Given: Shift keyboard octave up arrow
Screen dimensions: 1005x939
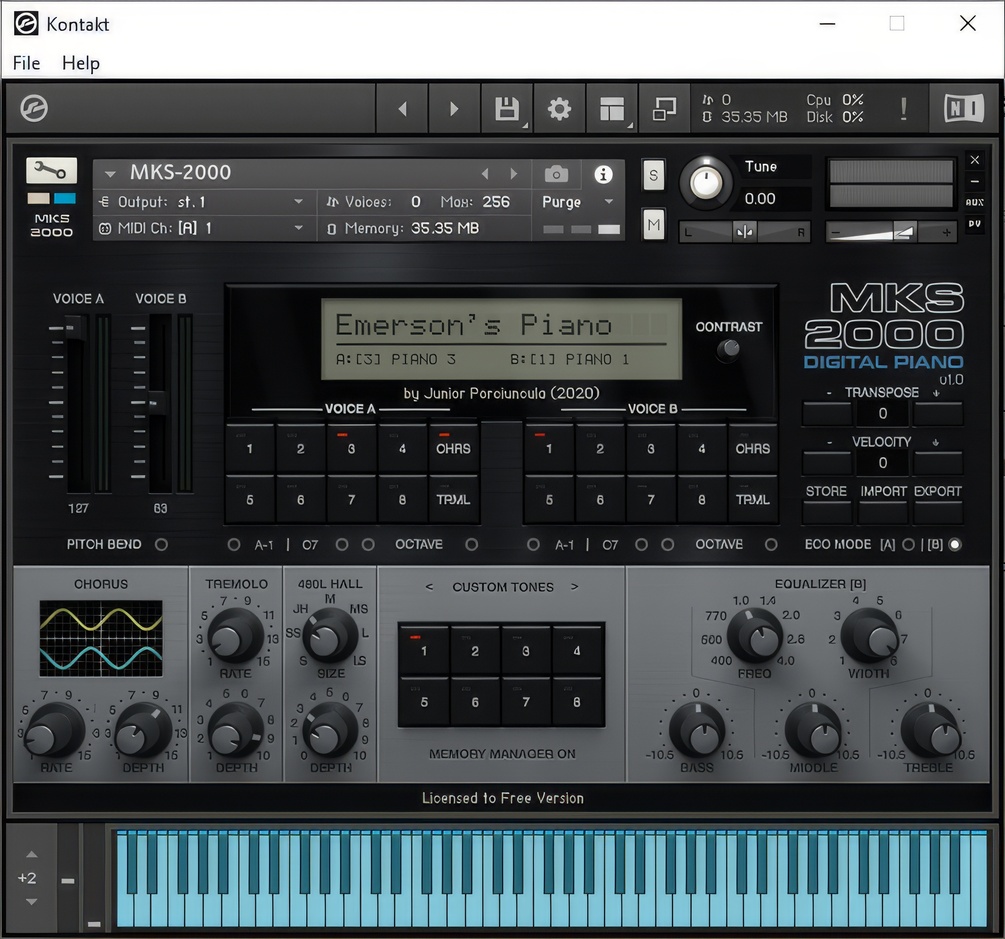Looking at the screenshot, I should (x=31, y=854).
